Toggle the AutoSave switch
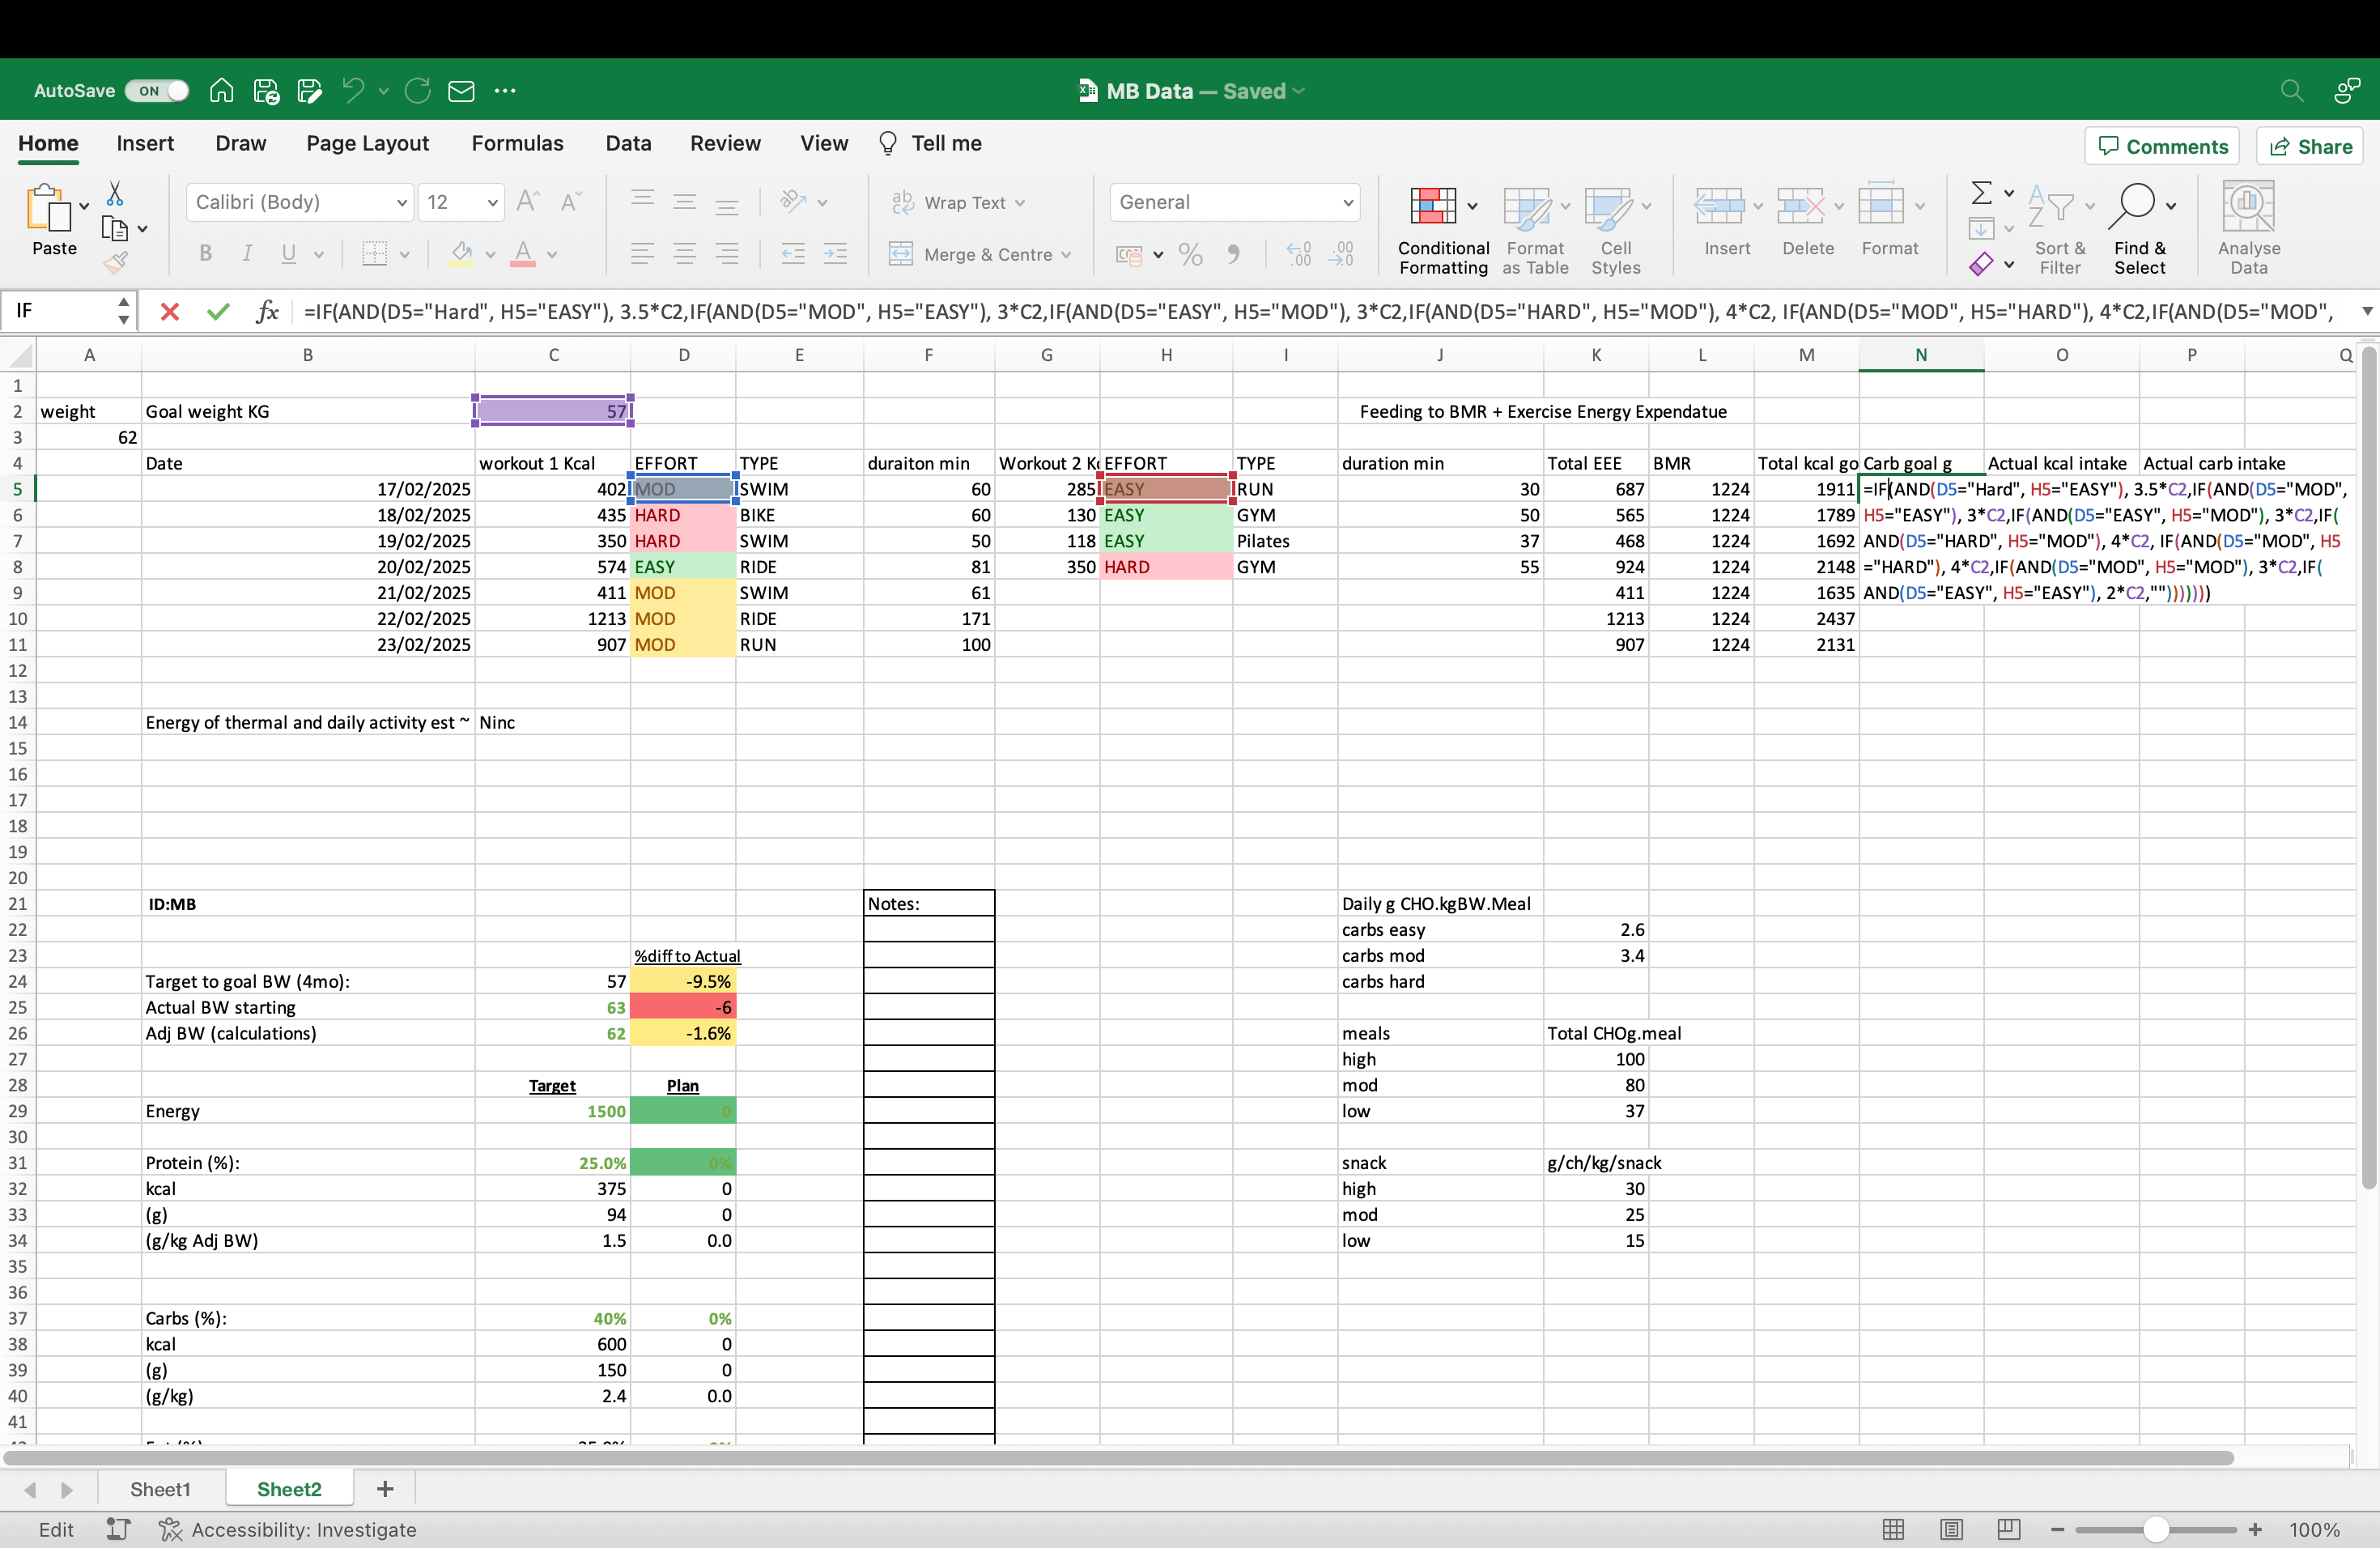 click(157, 91)
